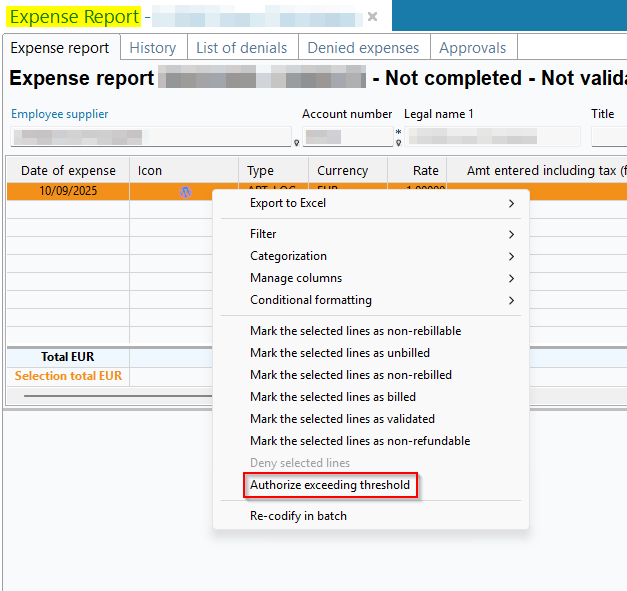Viewport: 627px width, 591px height.
Task: Mark the selected lines as non-rebillable
Action: click(x=355, y=331)
